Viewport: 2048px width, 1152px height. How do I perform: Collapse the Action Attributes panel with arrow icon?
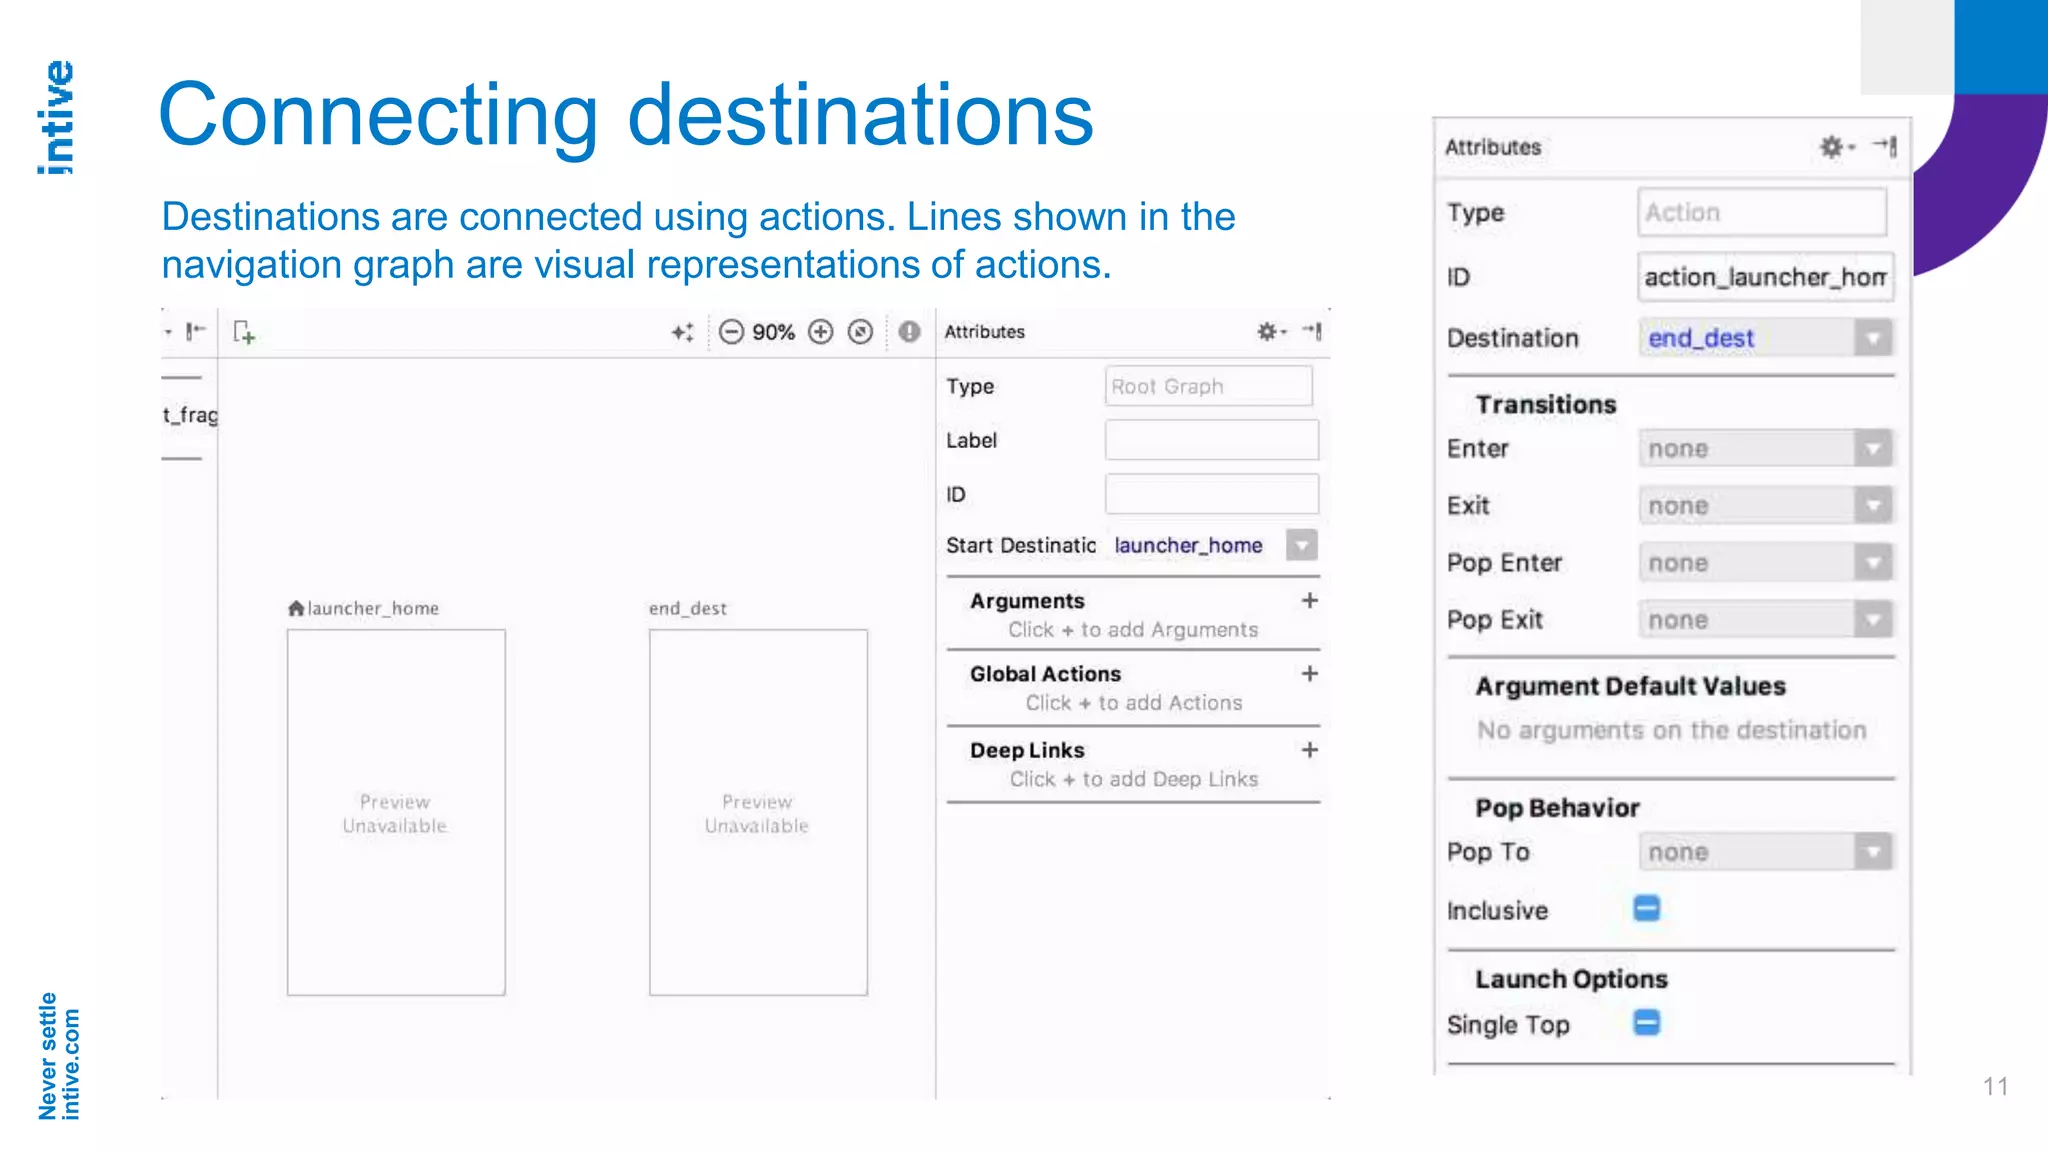pyautogui.click(x=1885, y=147)
